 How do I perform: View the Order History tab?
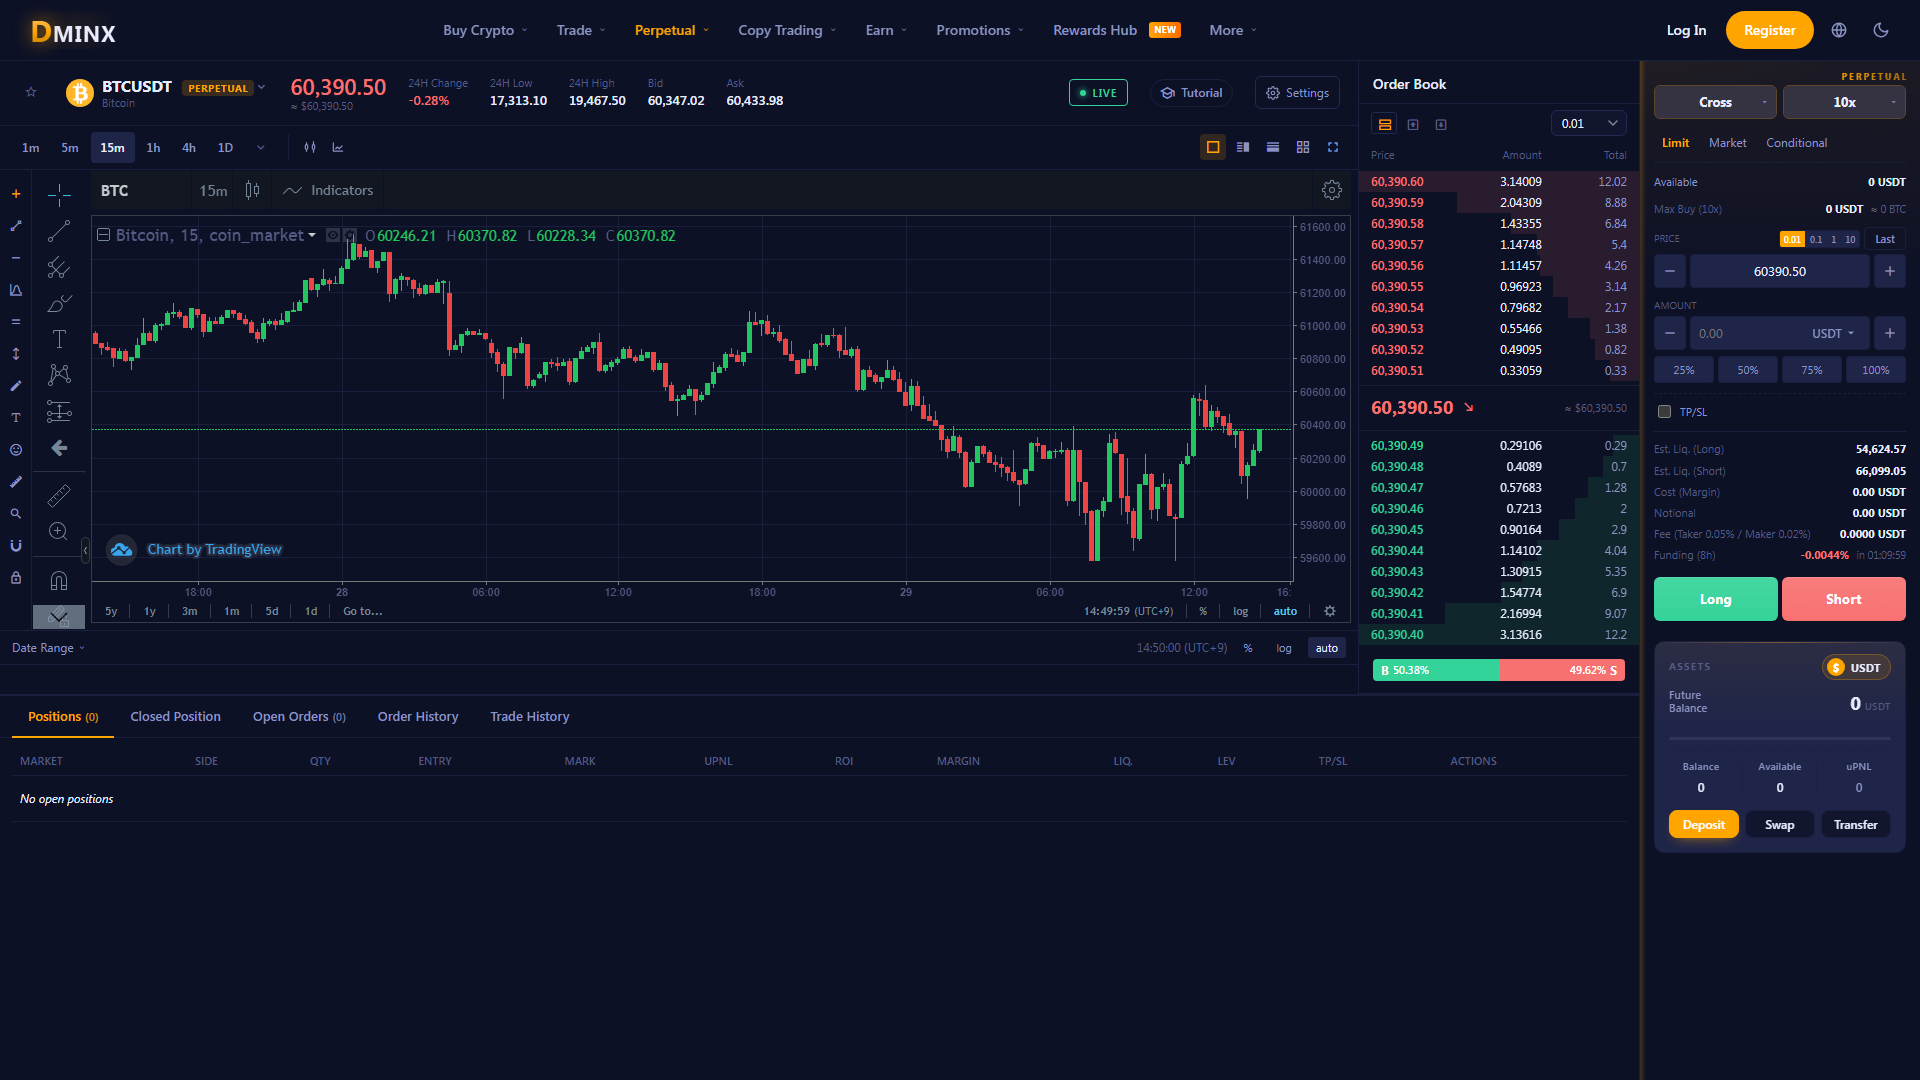pyautogui.click(x=418, y=716)
